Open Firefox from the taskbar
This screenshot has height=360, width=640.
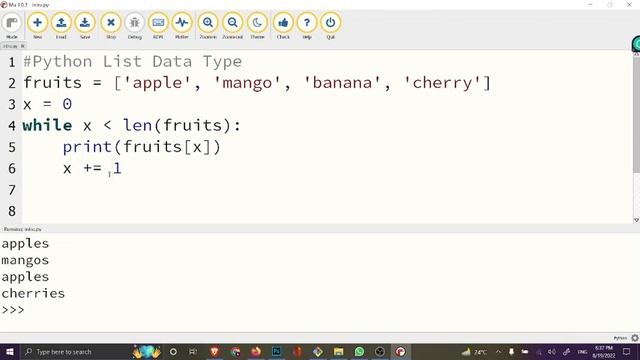tap(256, 352)
